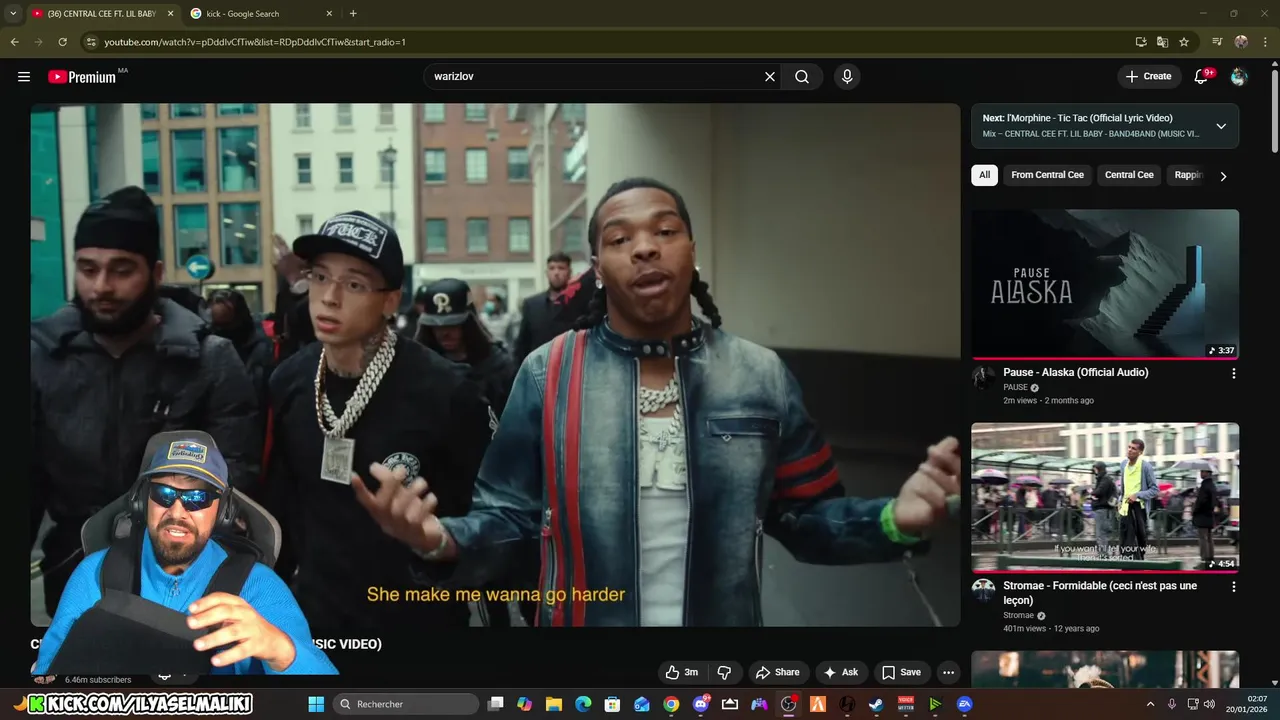This screenshot has width=1280, height=720.
Task: Open OBS Studio from the taskbar
Action: 788,704
